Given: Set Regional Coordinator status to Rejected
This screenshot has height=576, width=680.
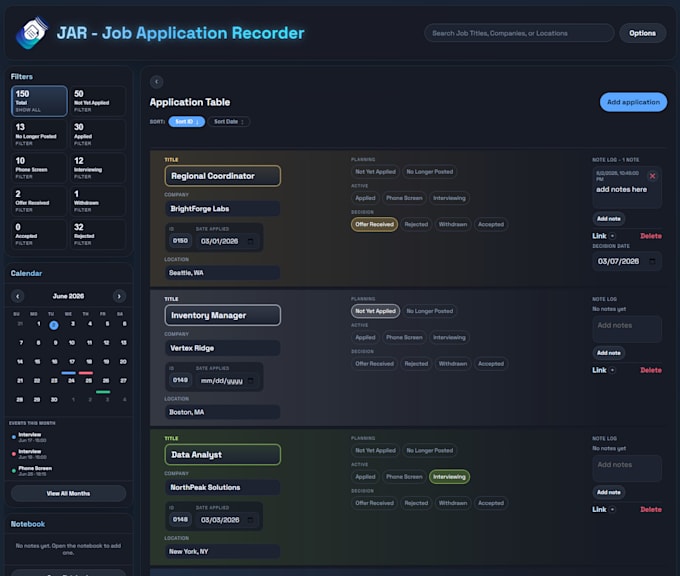Looking at the screenshot, I should click(416, 224).
